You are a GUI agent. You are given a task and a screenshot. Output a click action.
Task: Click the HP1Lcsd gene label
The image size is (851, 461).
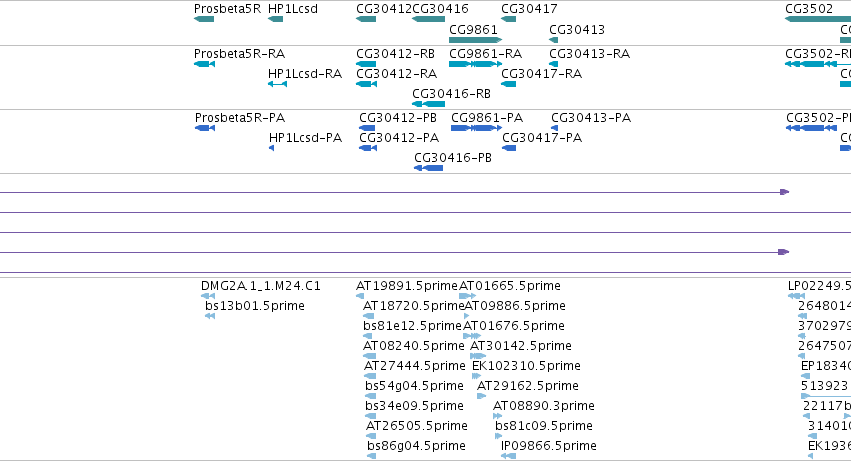pos(293,9)
